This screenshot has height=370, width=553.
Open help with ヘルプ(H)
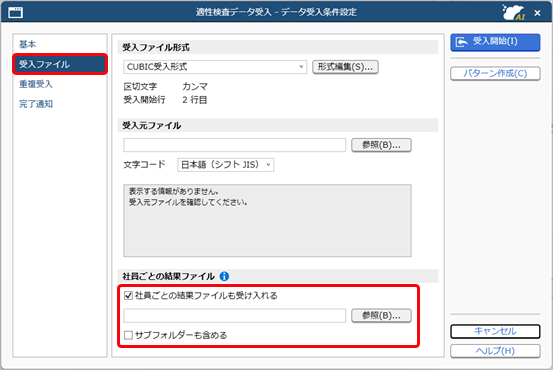pos(495,351)
